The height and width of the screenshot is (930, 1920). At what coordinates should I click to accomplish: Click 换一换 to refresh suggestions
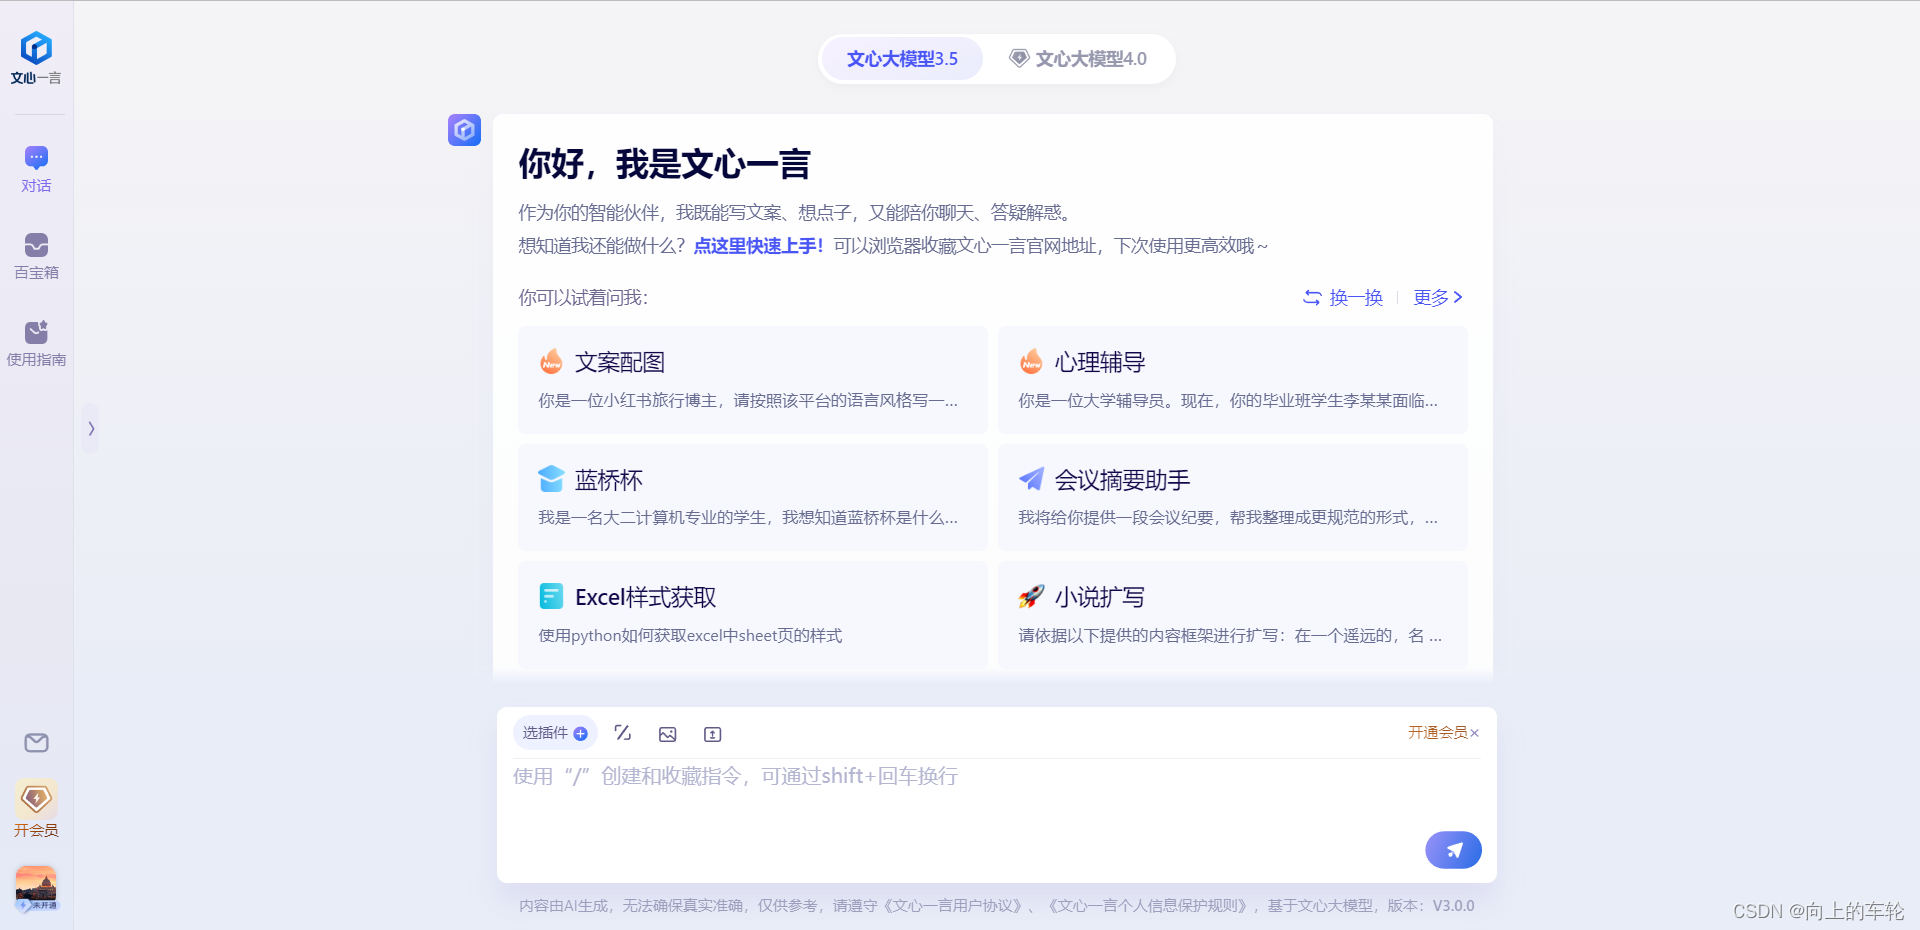1343,297
